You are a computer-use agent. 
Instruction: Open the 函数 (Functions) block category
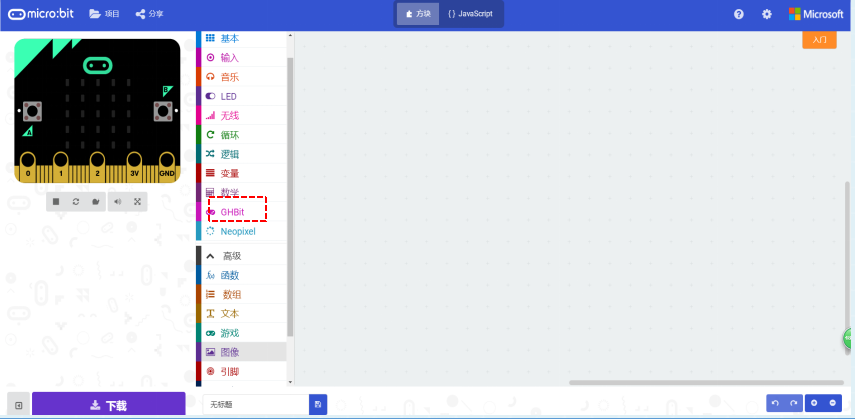[241, 276]
